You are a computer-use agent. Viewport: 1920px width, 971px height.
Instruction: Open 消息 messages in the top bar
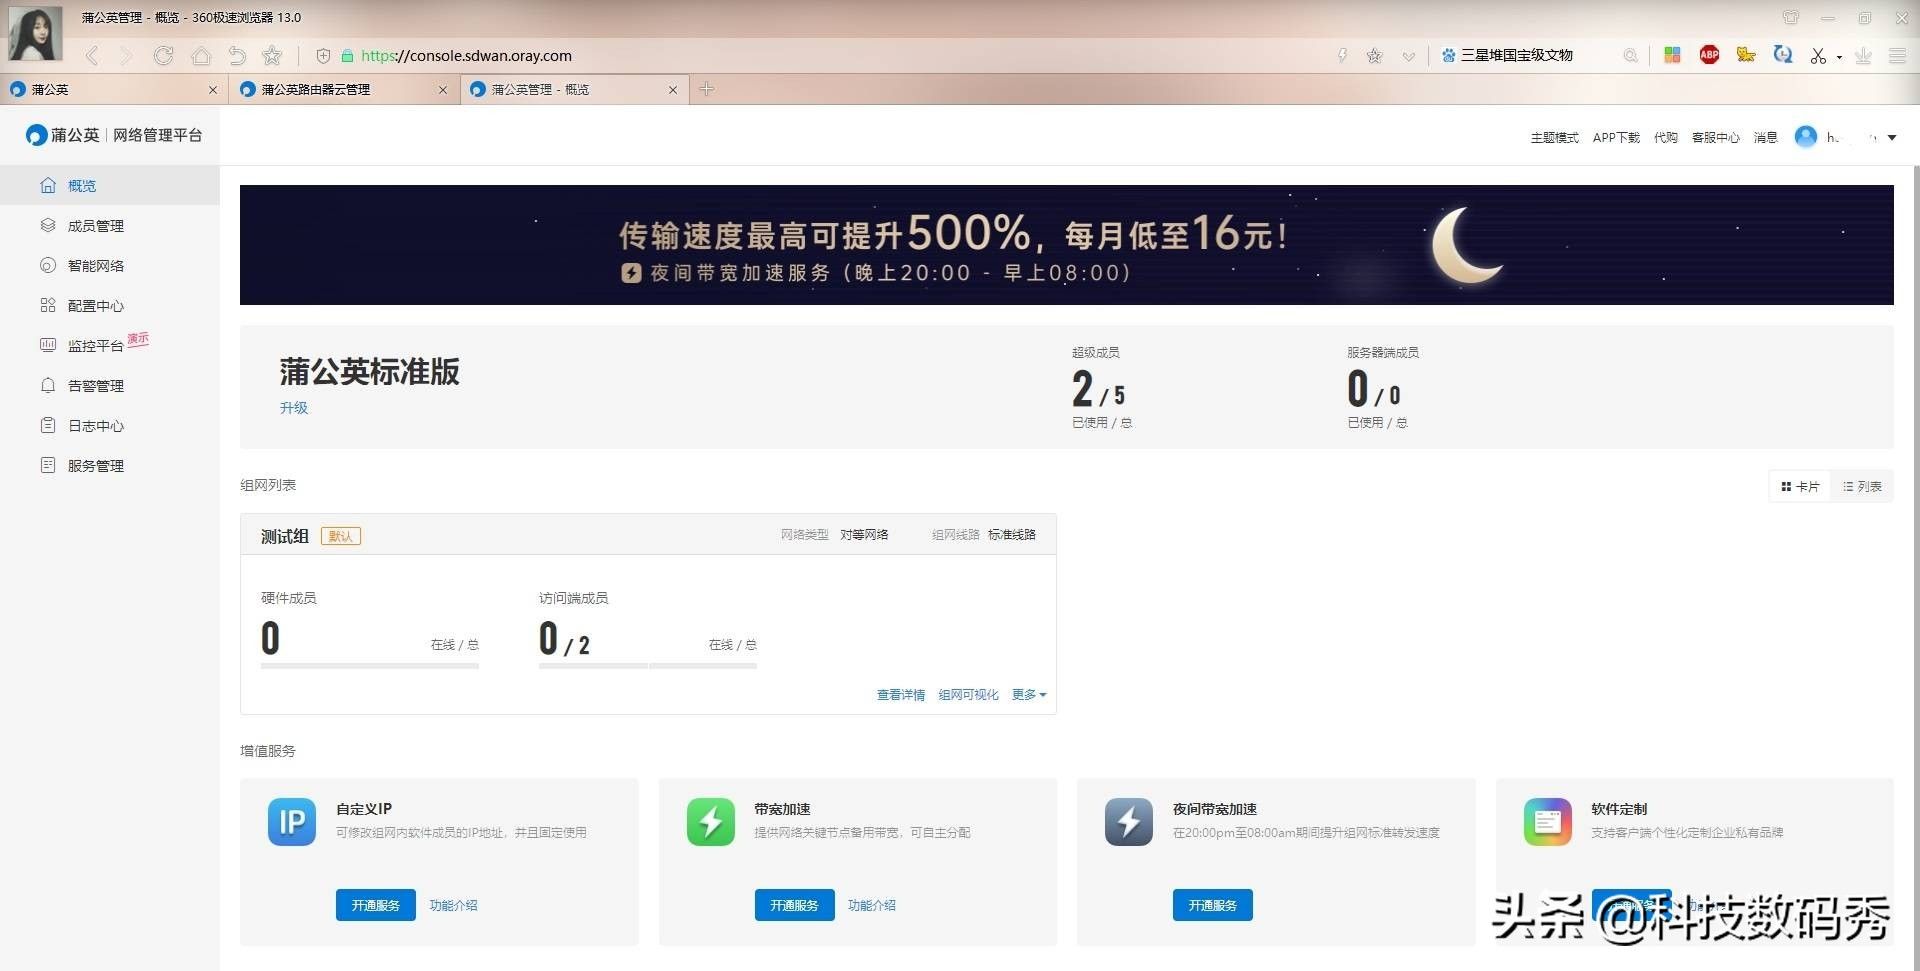point(1765,138)
